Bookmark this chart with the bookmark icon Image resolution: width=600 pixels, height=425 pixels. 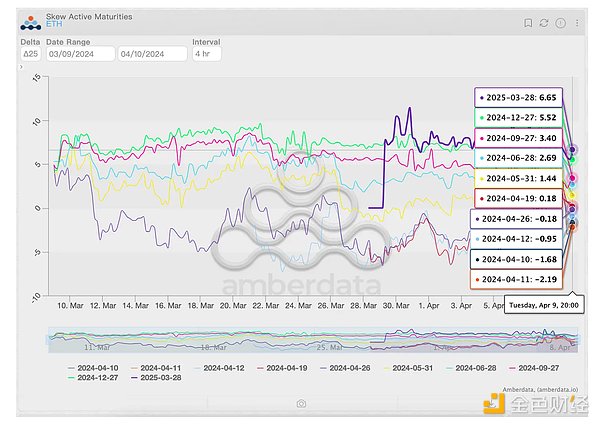tap(528, 22)
